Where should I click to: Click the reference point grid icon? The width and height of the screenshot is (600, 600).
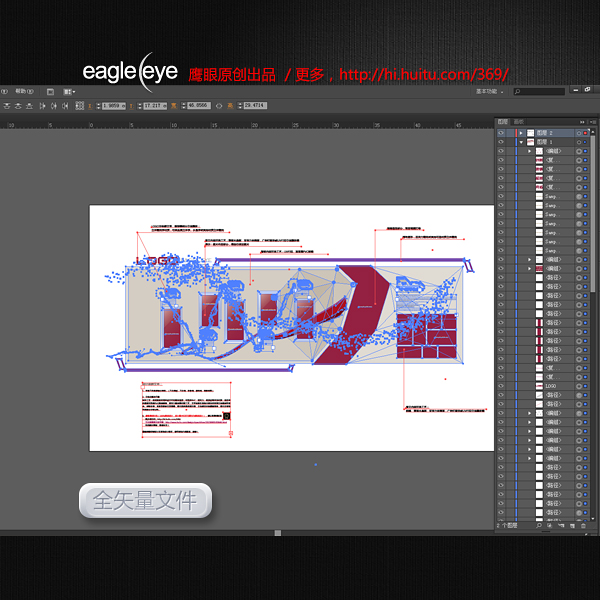[x=80, y=106]
